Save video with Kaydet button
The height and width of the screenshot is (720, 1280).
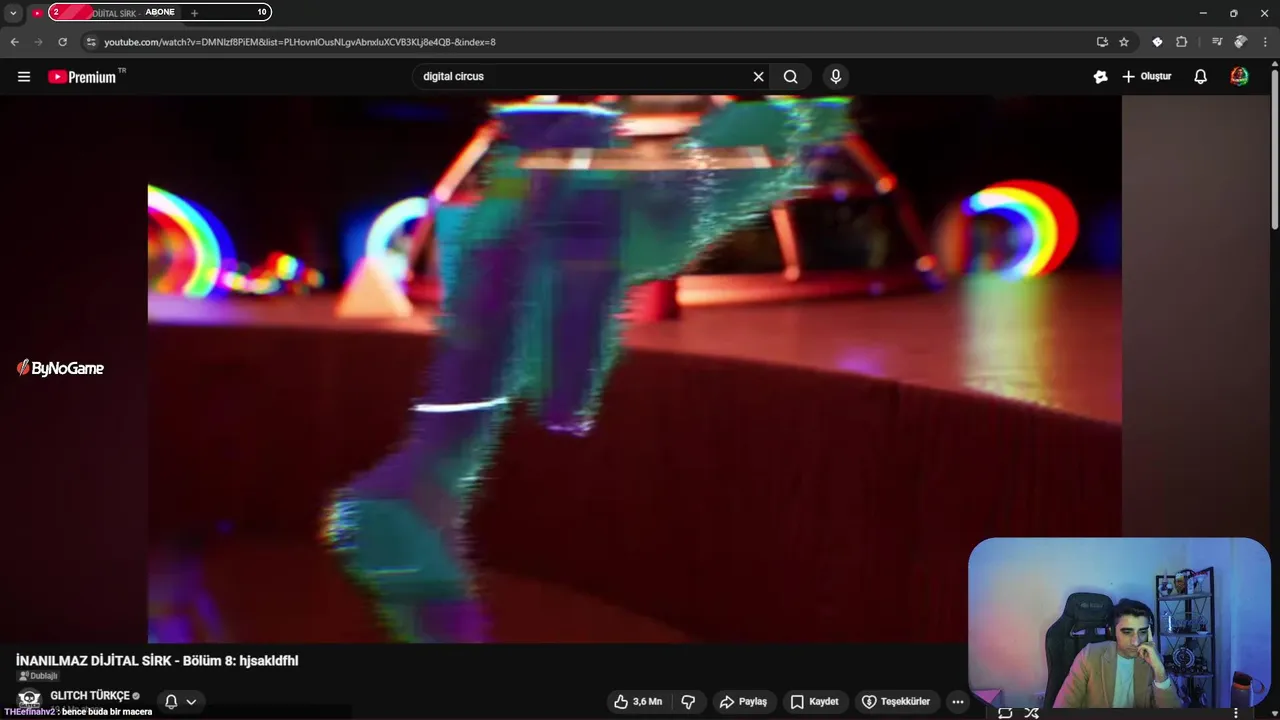pyautogui.click(x=814, y=702)
